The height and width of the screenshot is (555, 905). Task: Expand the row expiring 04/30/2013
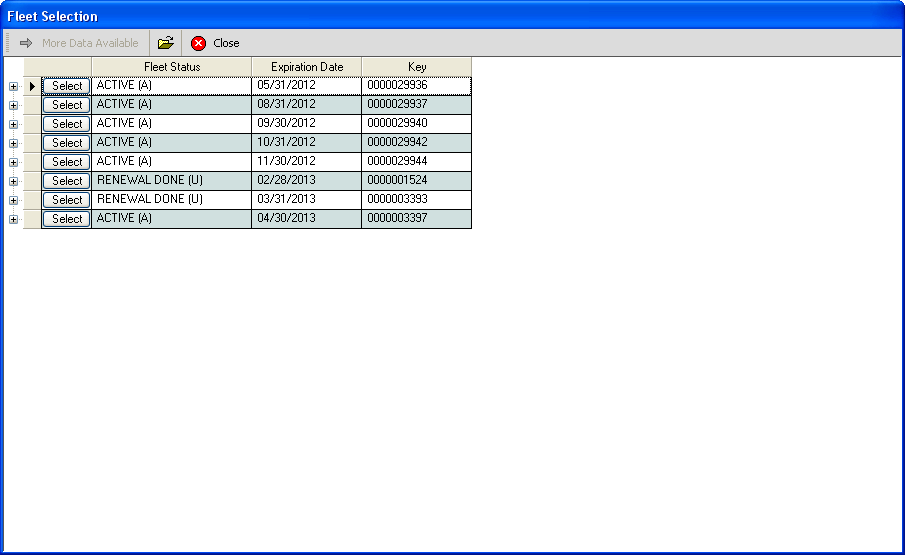point(13,219)
